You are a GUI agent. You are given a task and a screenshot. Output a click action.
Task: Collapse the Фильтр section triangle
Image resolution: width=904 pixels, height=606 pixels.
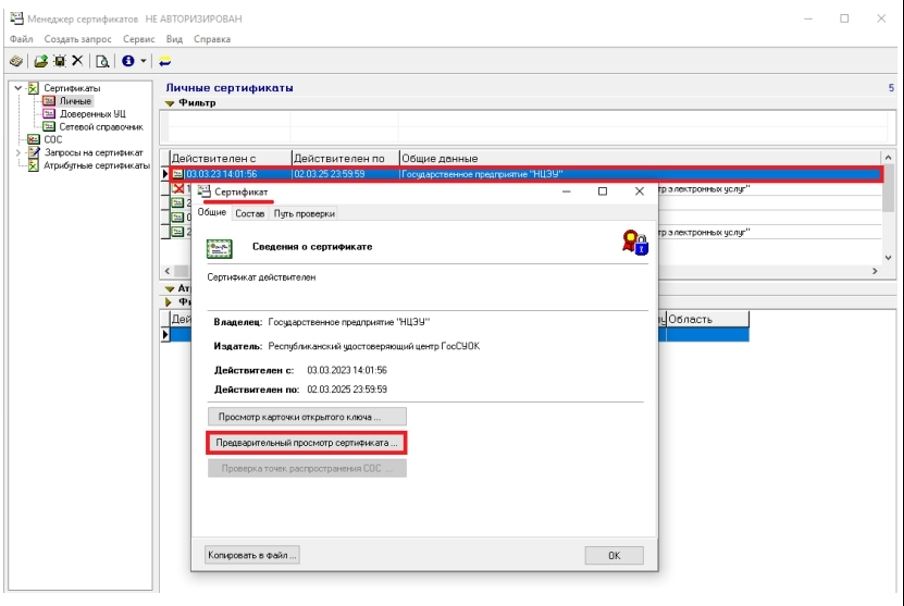point(170,103)
